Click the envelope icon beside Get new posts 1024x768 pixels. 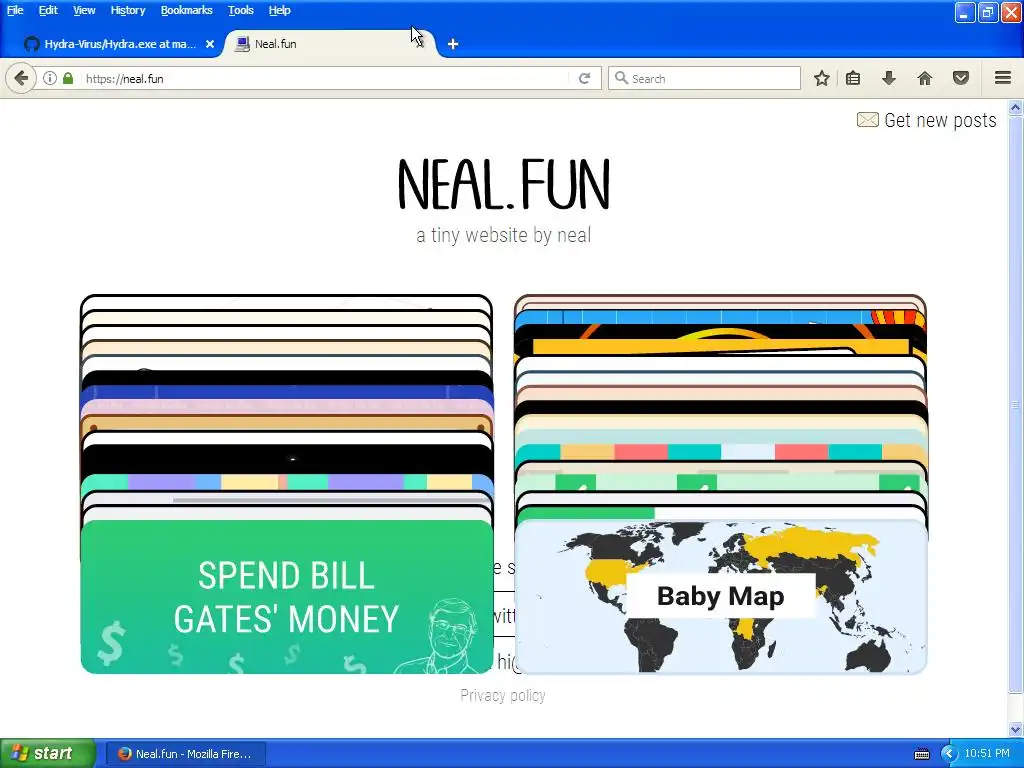867,120
